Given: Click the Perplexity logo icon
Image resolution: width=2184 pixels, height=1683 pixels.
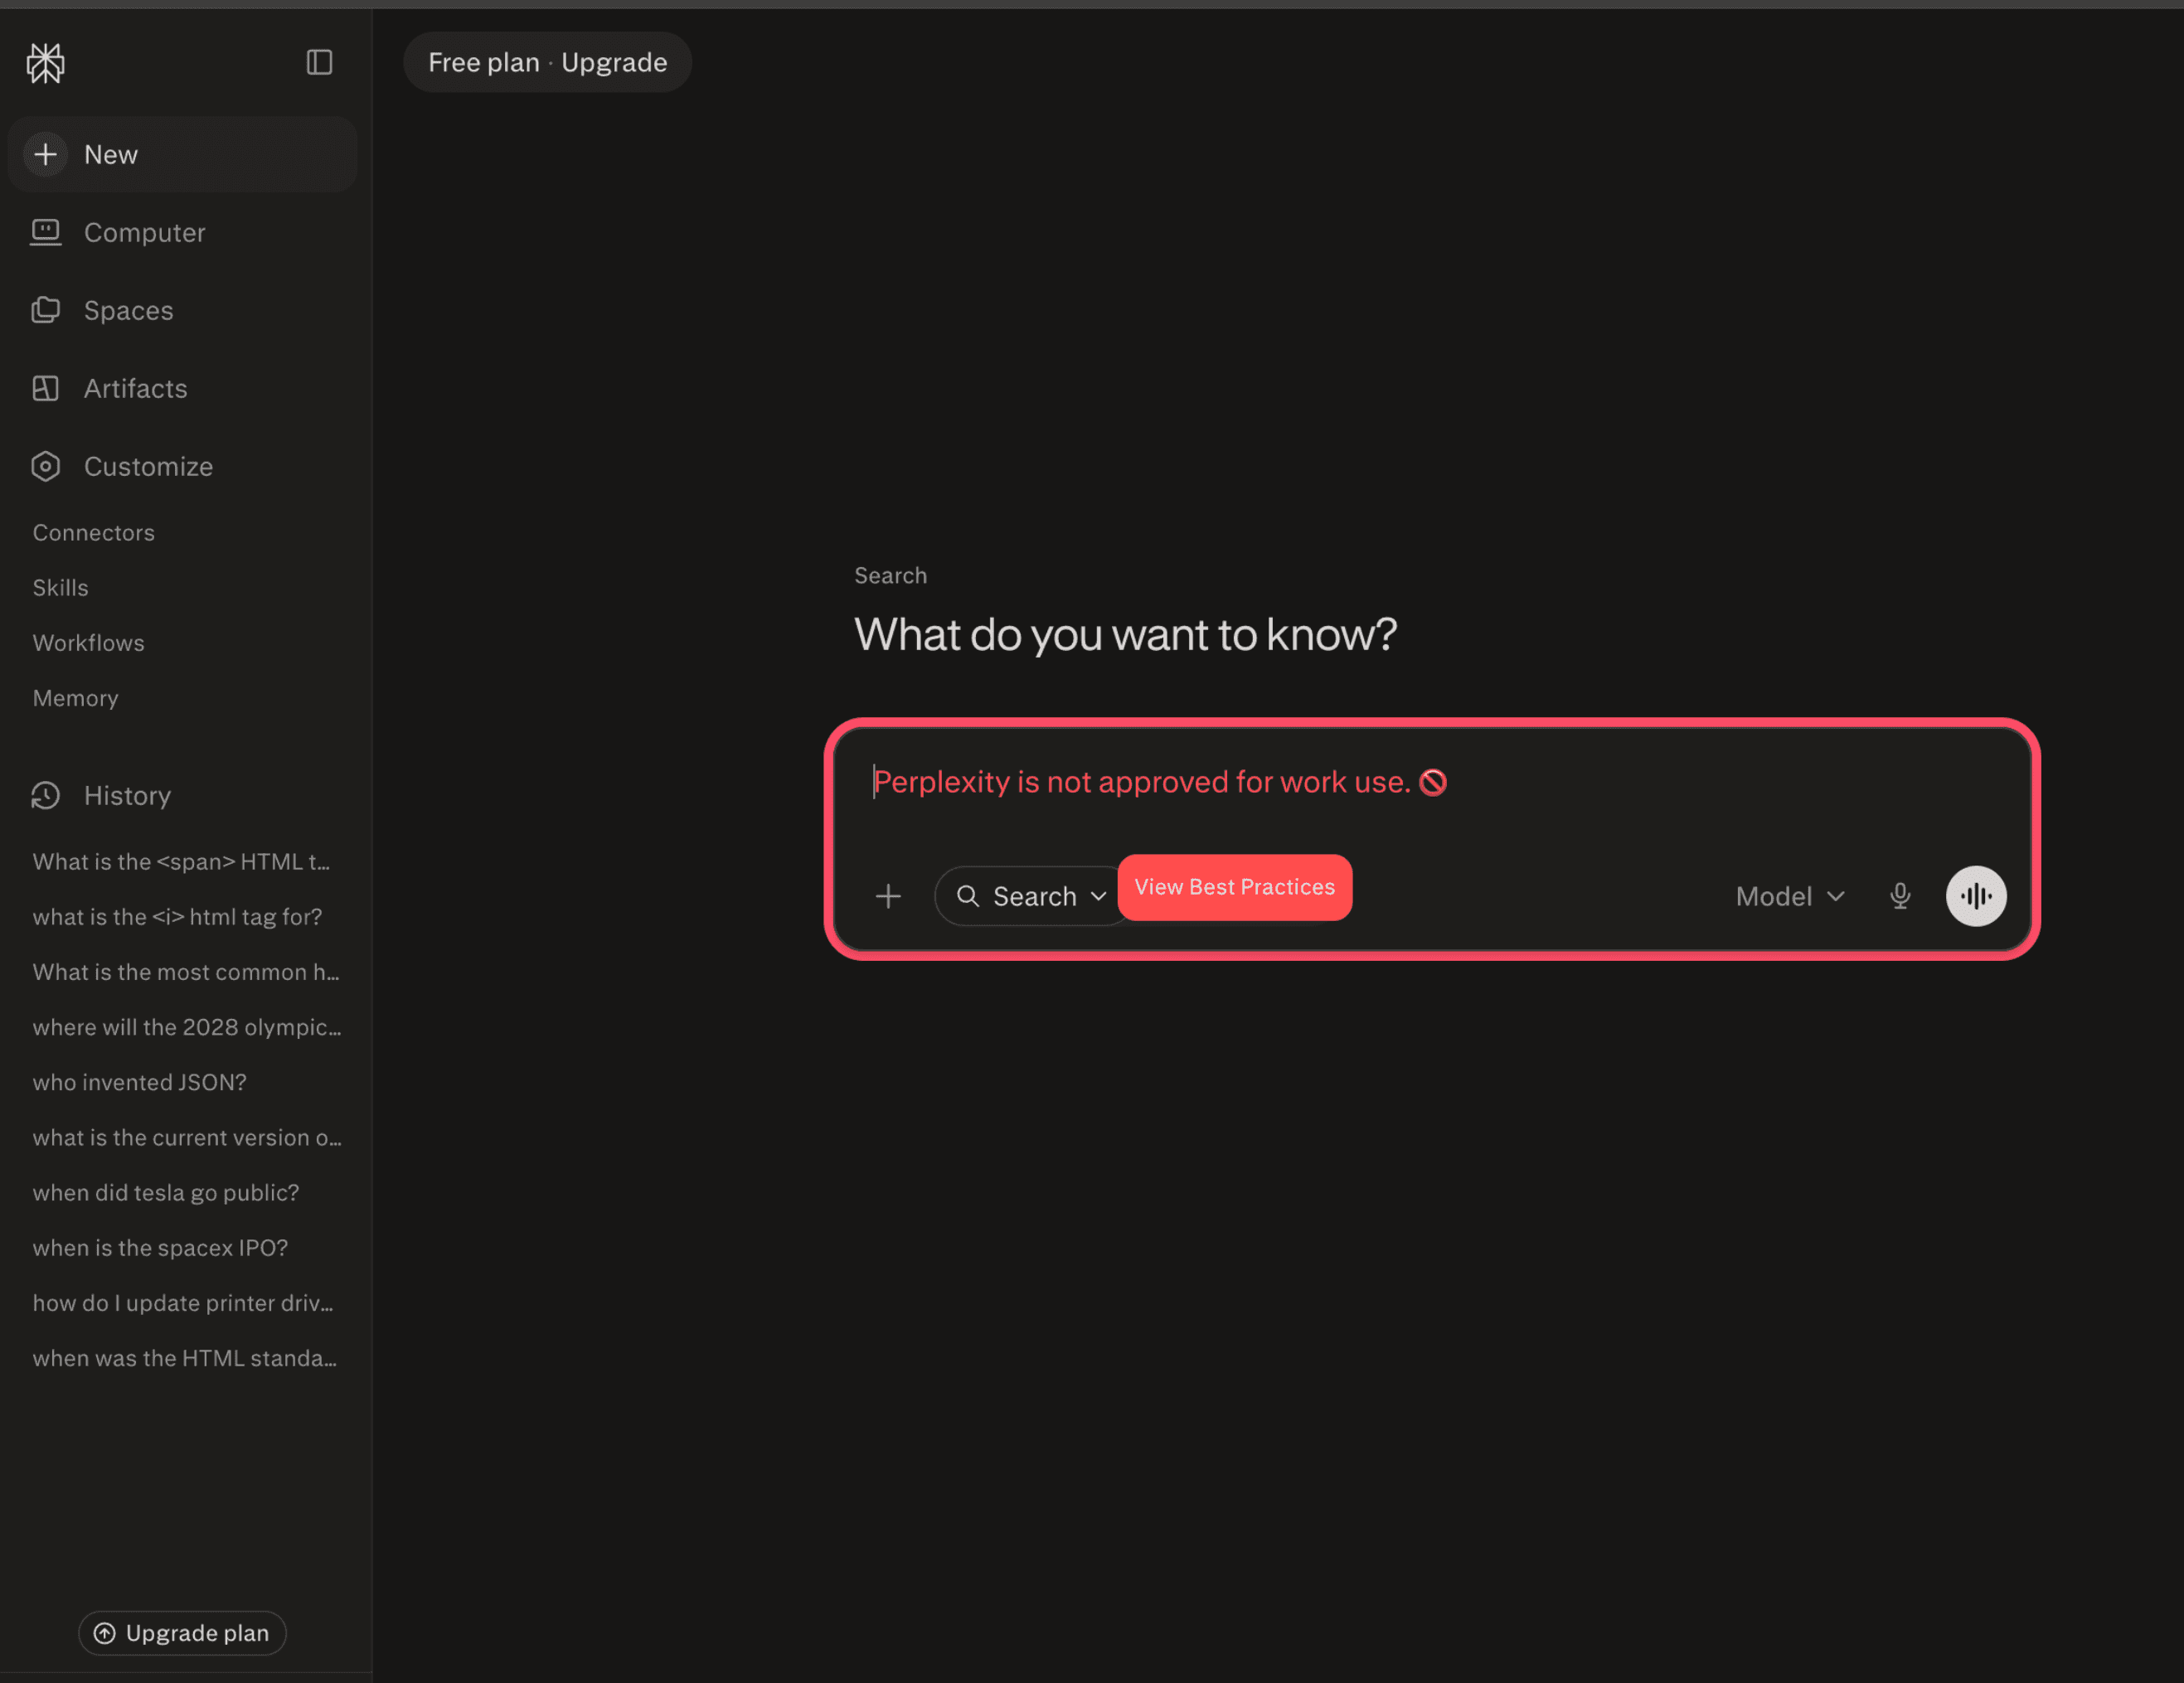Looking at the screenshot, I should 45,63.
